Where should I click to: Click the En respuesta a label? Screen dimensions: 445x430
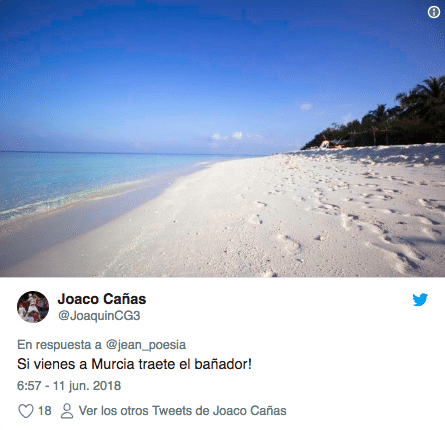59,345
